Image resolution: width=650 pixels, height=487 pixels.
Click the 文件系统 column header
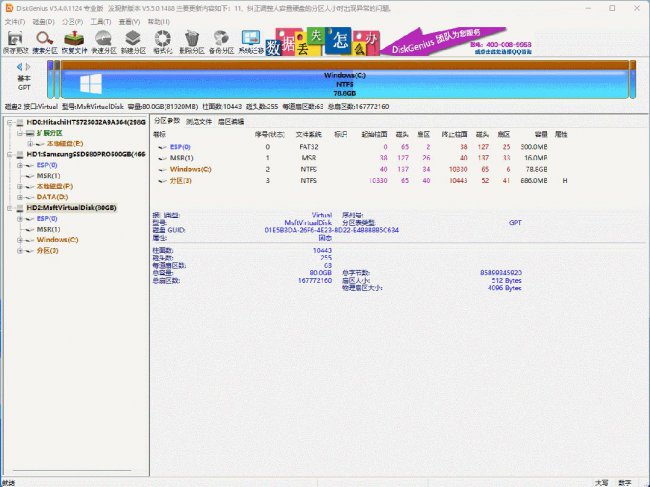pyautogui.click(x=308, y=134)
